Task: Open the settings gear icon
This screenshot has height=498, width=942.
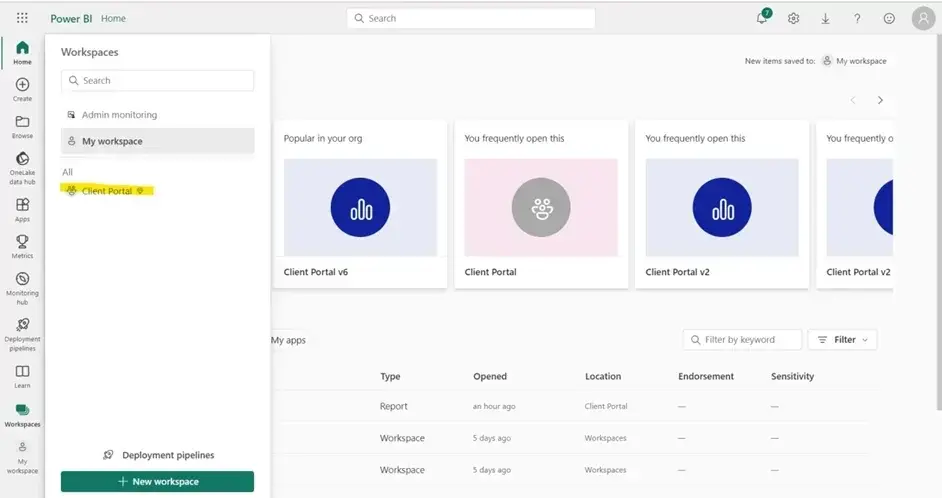Action: (794, 19)
